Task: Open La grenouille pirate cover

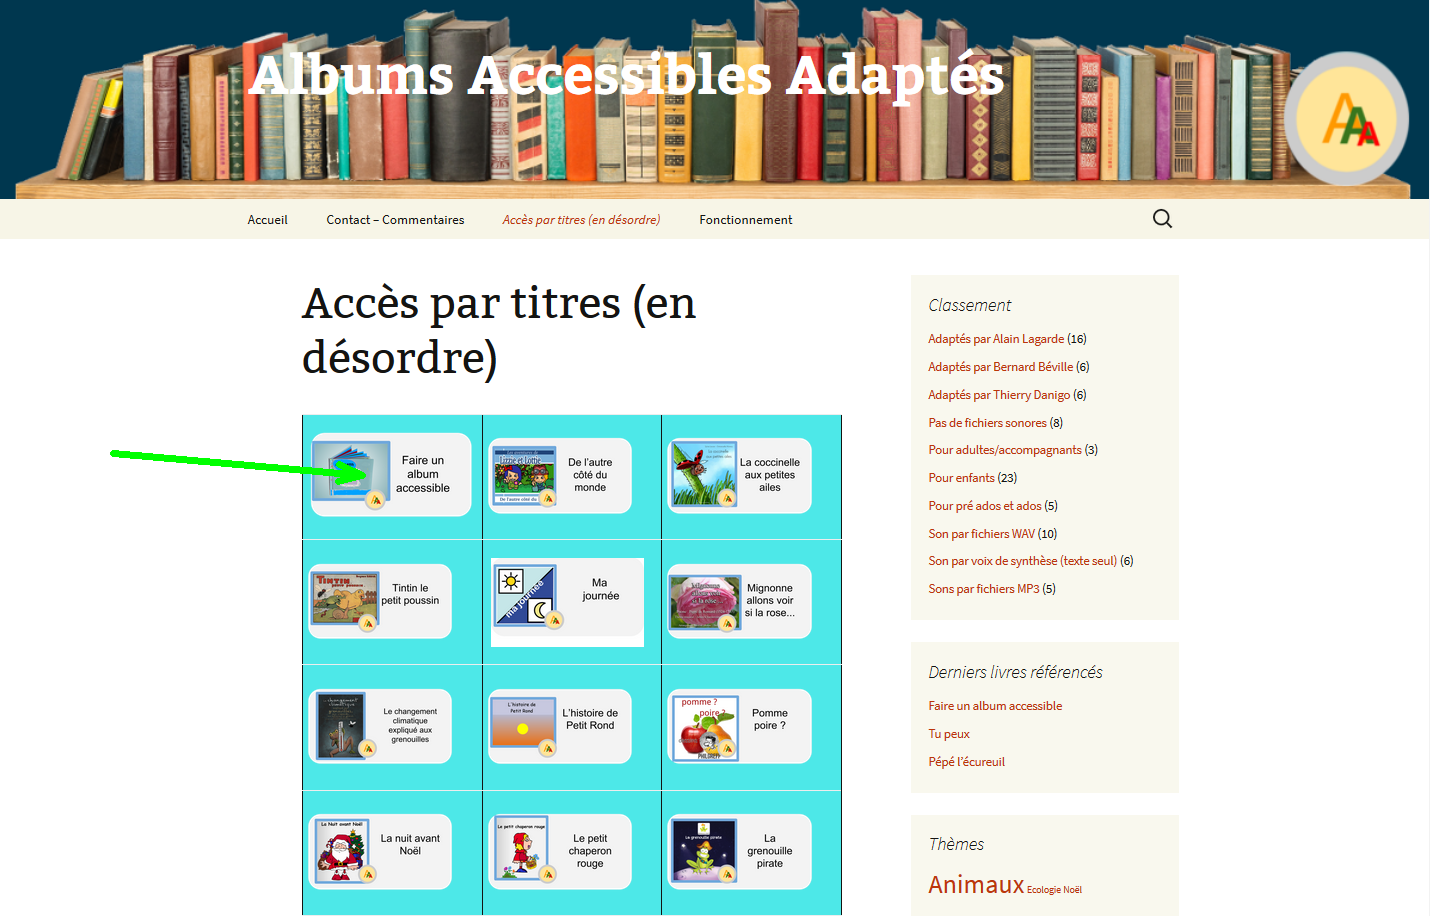Action: click(x=704, y=850)
